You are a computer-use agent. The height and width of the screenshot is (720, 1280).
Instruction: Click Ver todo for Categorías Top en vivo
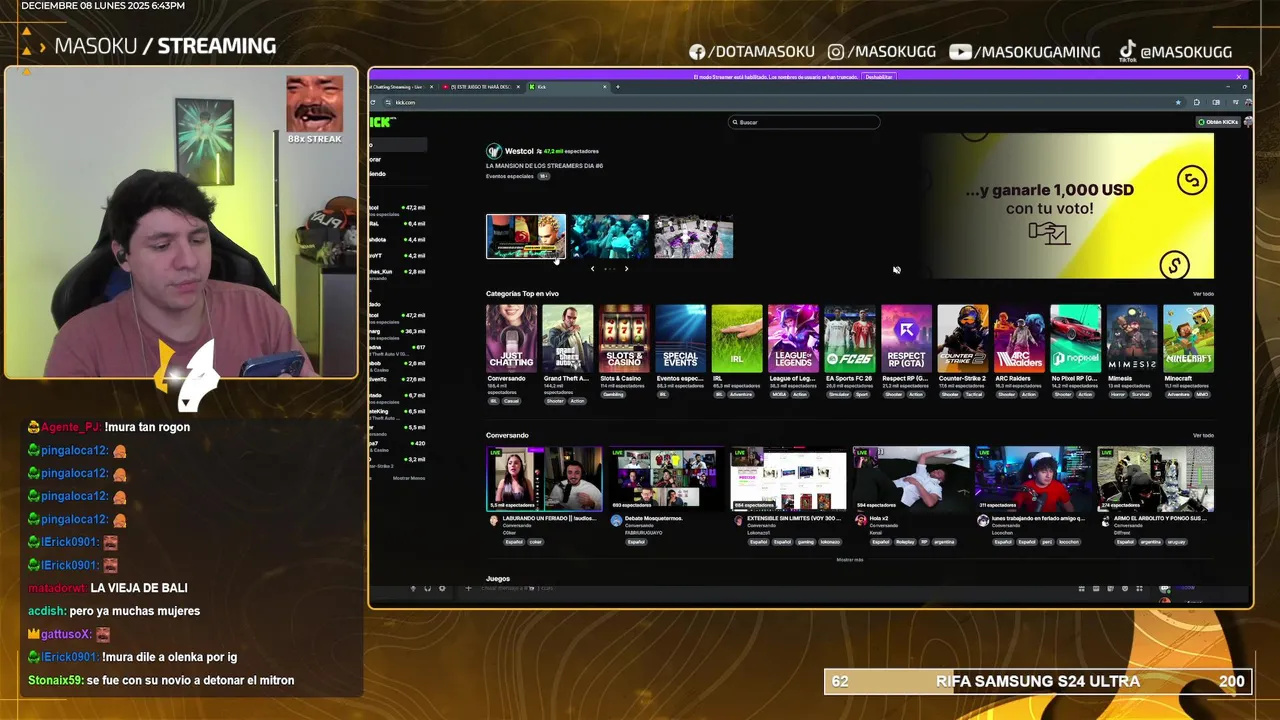(1203, 294)
